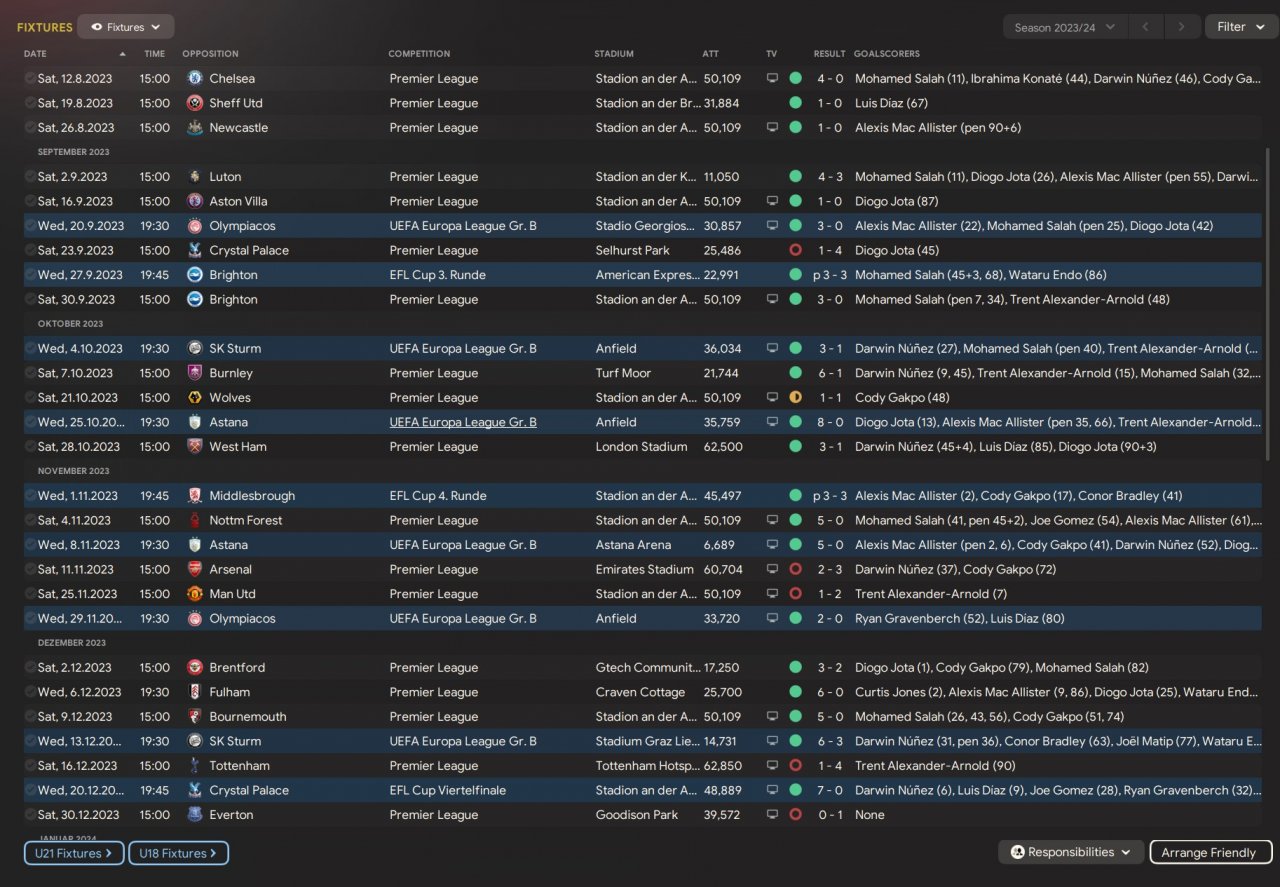Viewport: 1280px width, 887px height.
Task: Click the Aston Villa club badge
Action: coord(195,201)
